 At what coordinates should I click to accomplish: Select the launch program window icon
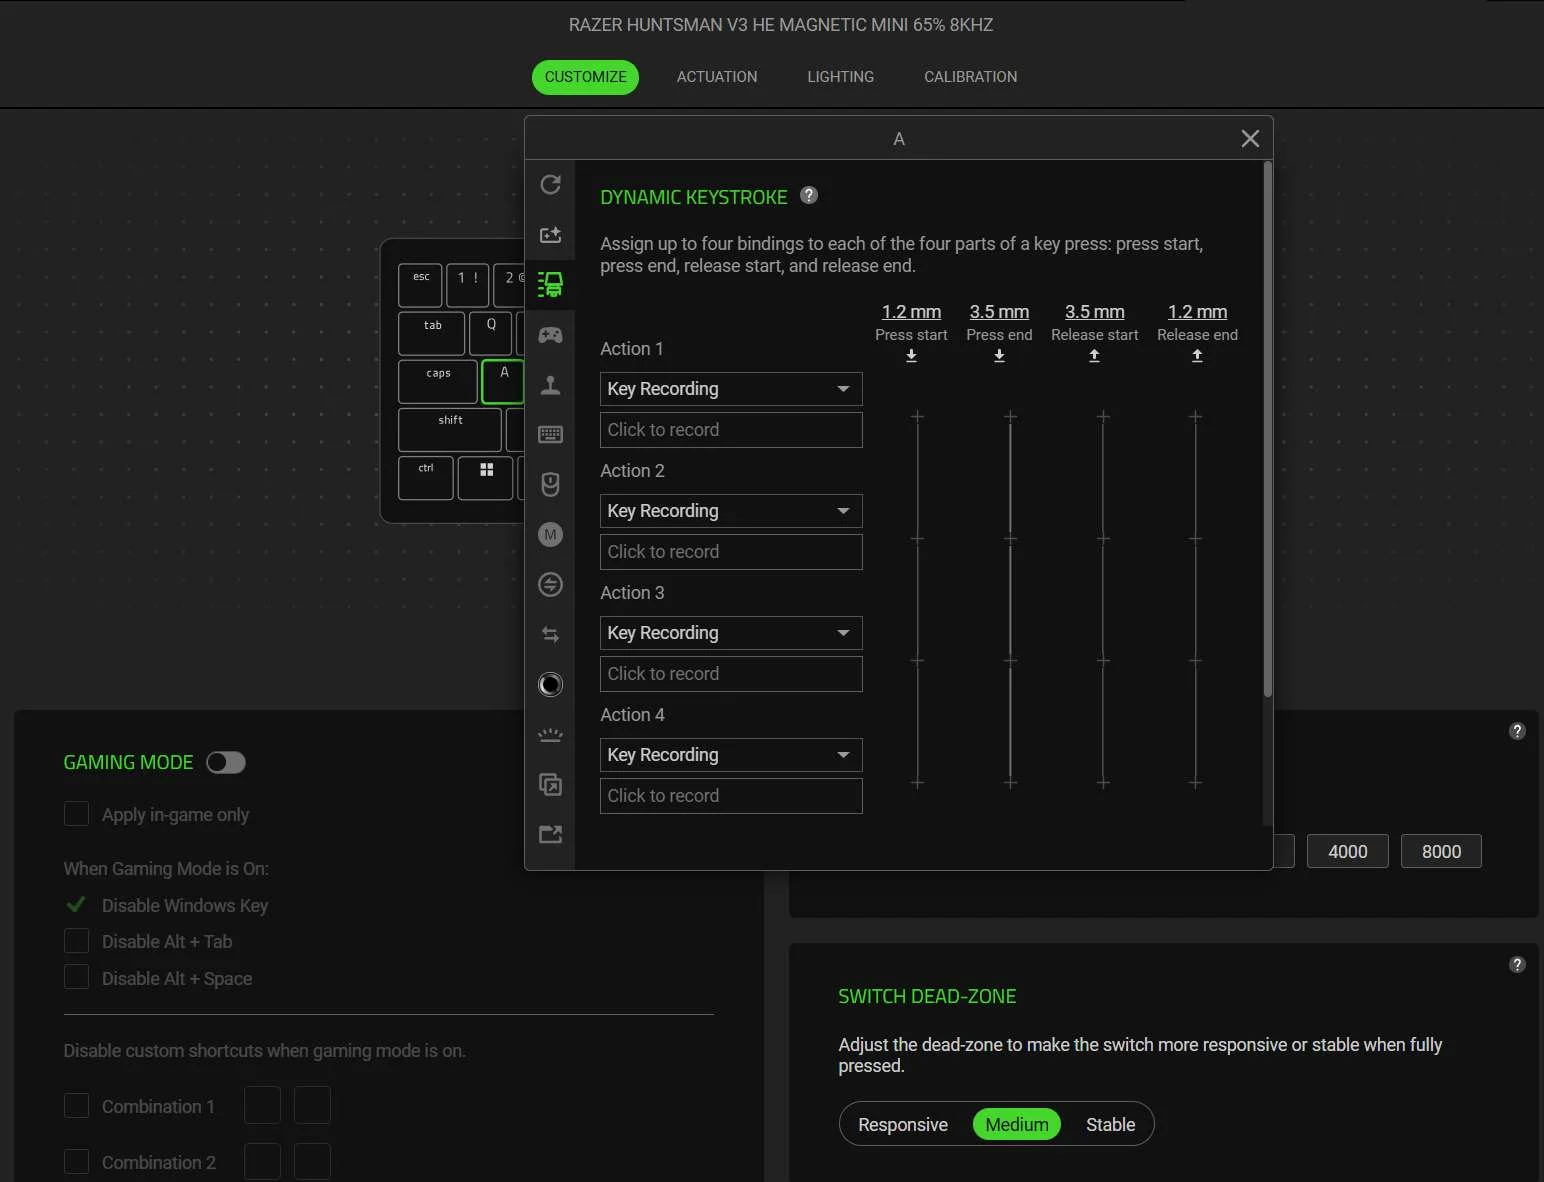point(550,784)
